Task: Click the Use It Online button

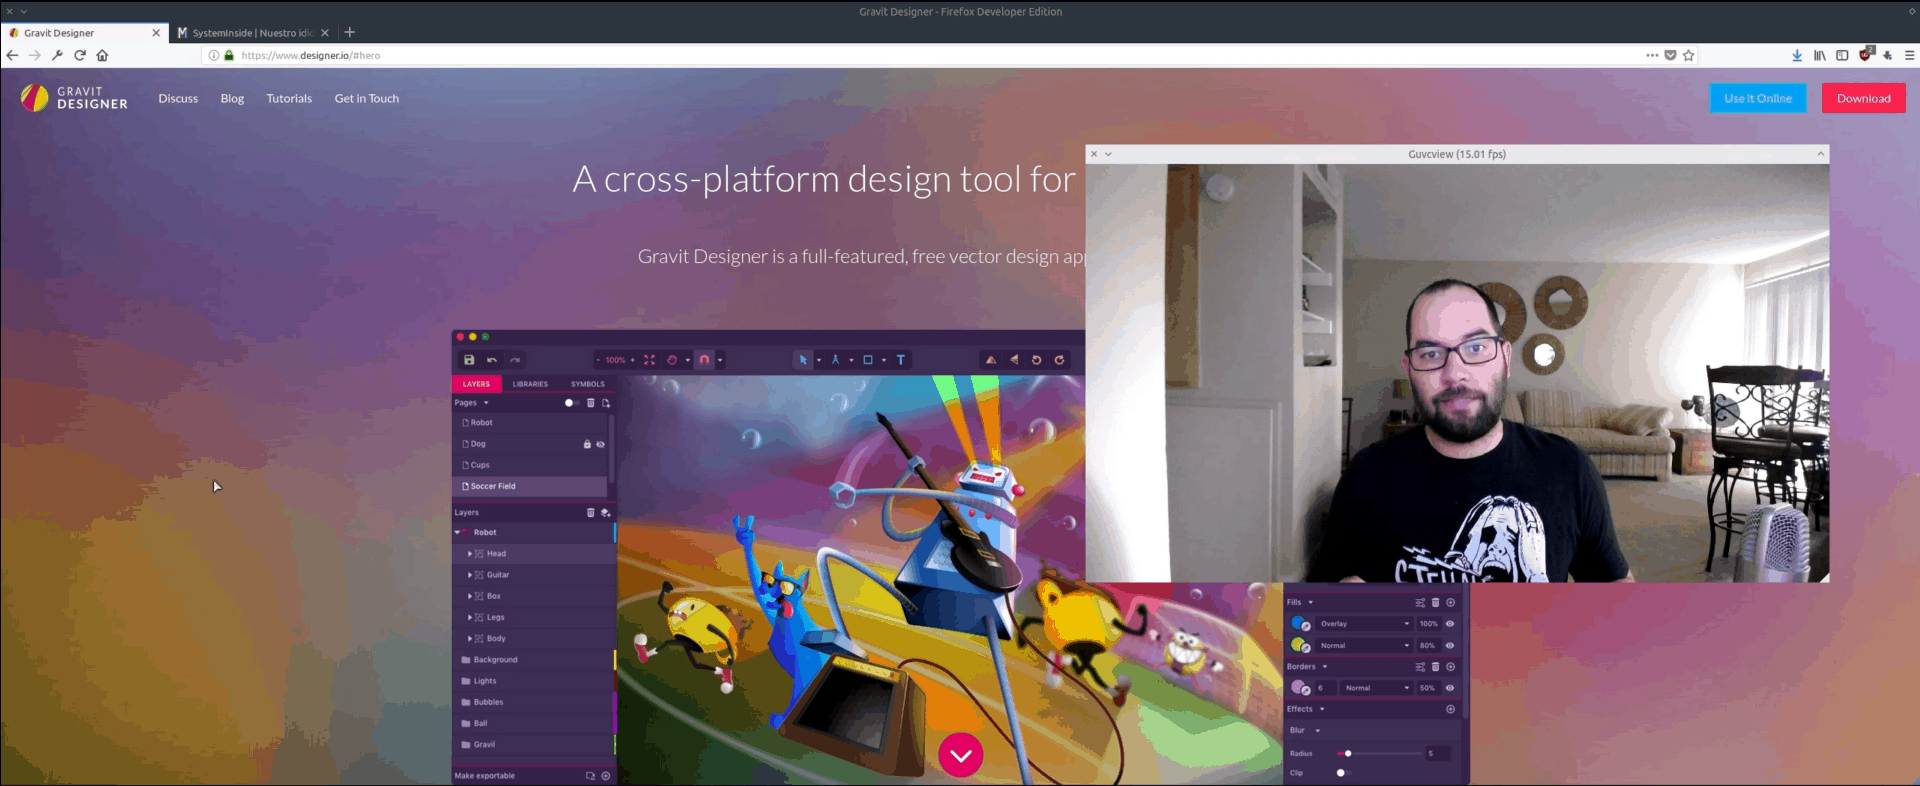Action: coord(1758,98)
